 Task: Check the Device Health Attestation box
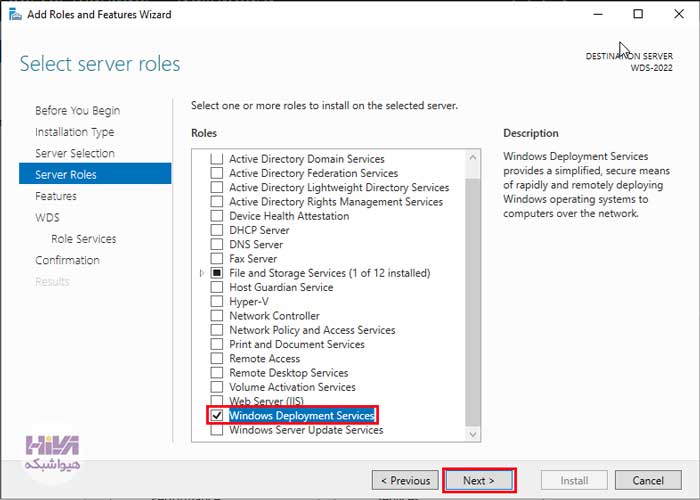(217, 216)
